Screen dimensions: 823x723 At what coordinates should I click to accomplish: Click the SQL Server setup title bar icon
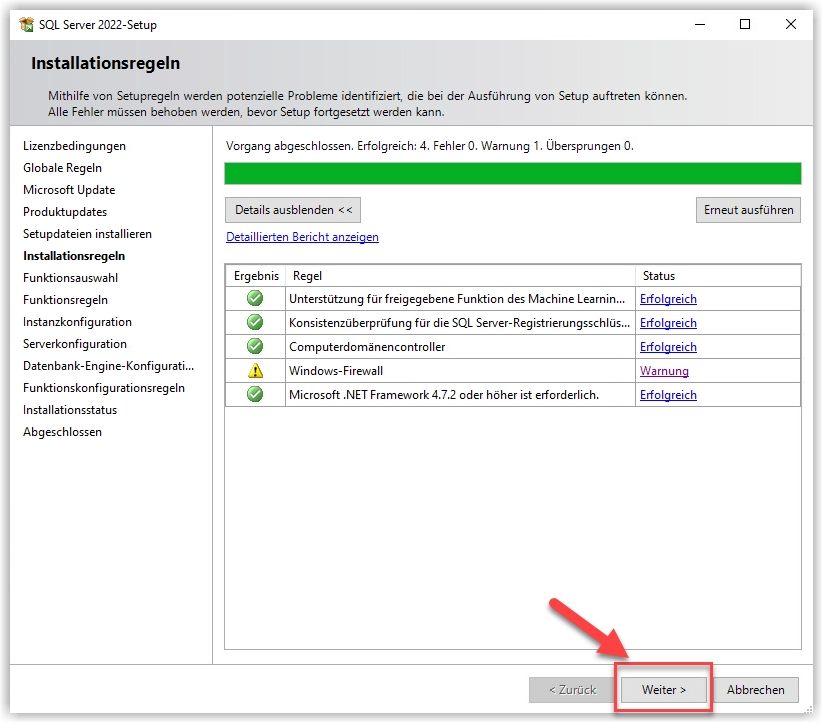tap(26, 24)
